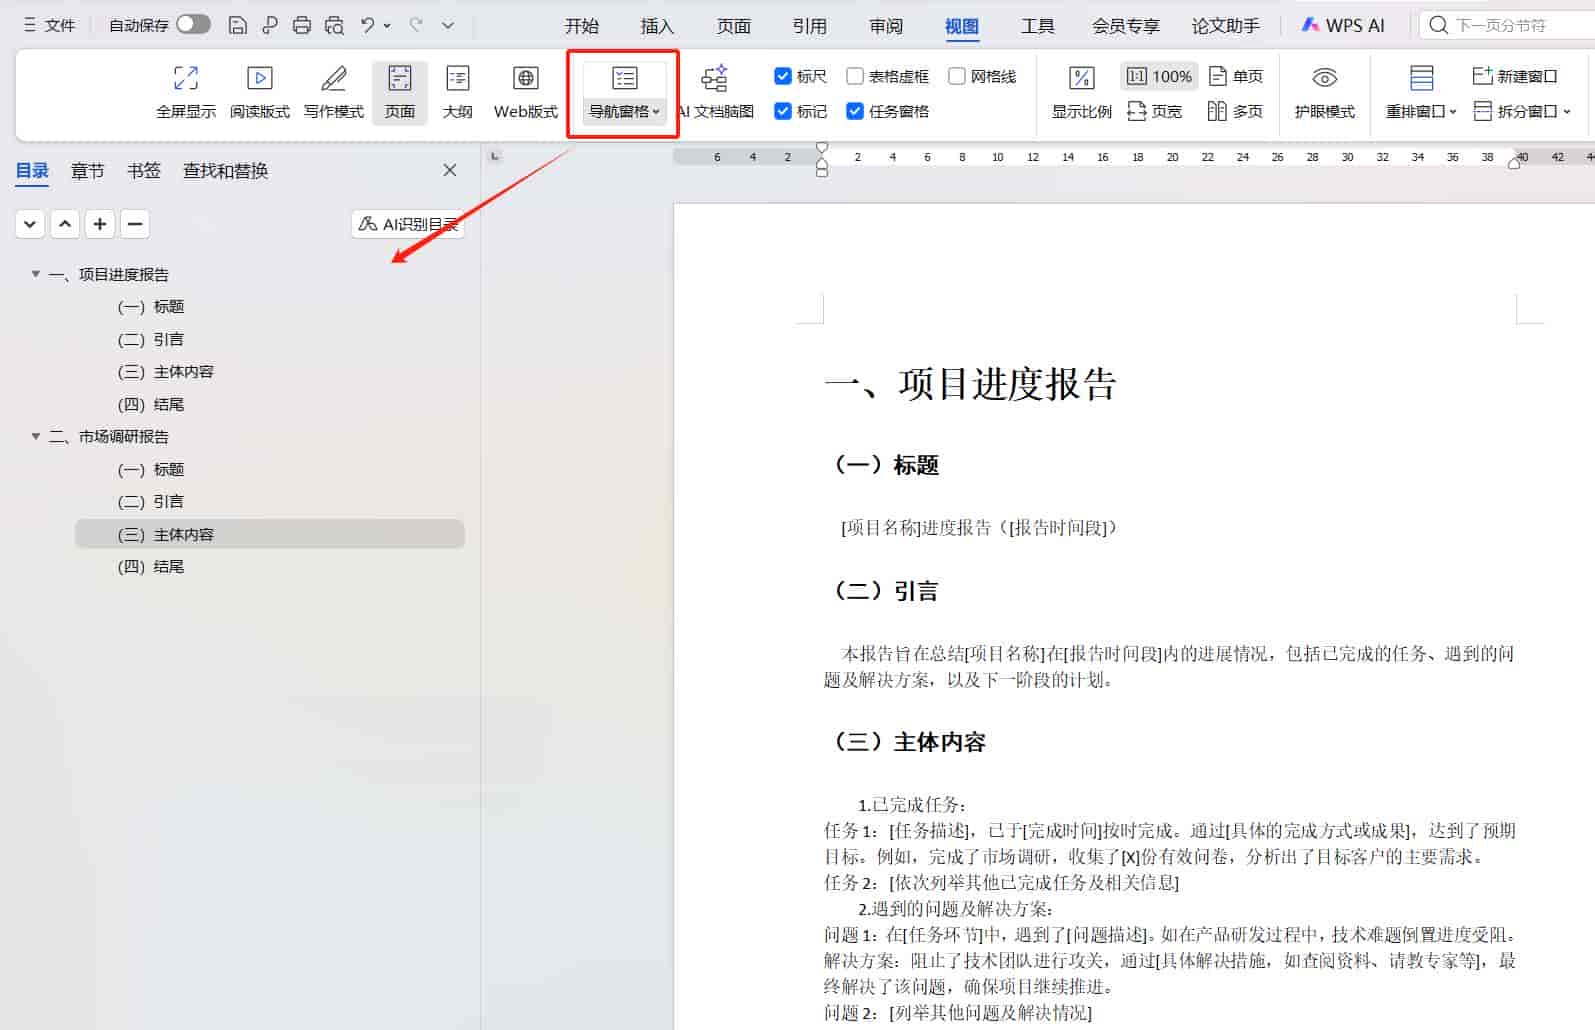Enable the 网格线 checkbox
The height and width of the screenshot is (1030, 1595).
tap(957, 76)
